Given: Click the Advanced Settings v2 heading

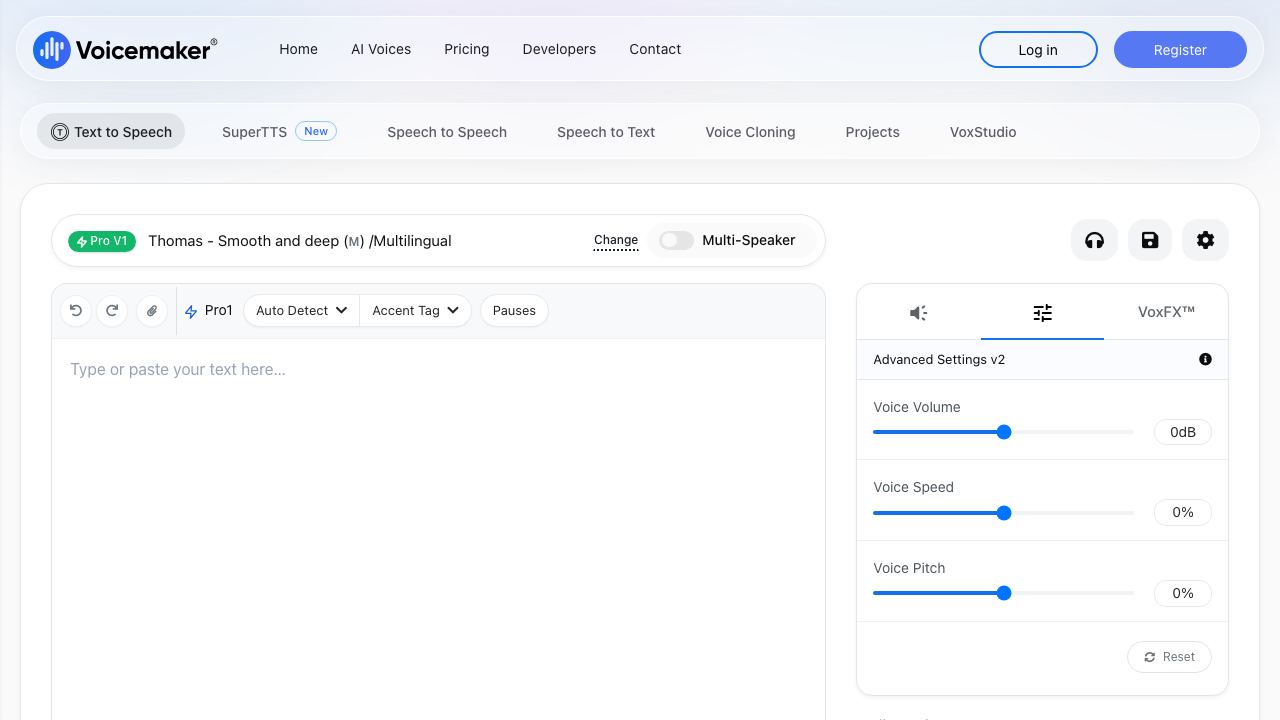Looking at the screenshot, I should pos(939,359).
